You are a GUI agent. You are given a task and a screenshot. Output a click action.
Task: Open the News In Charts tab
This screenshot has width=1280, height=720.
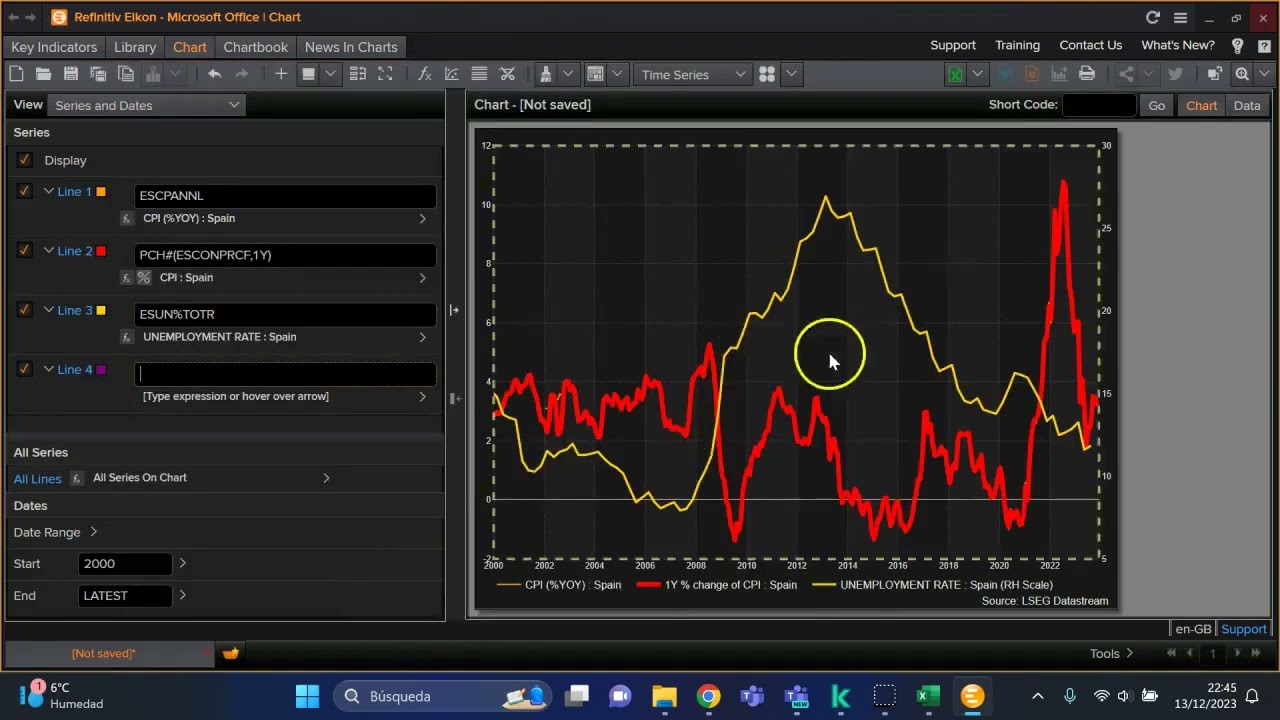pyautogui.click(x=351, y=47)
